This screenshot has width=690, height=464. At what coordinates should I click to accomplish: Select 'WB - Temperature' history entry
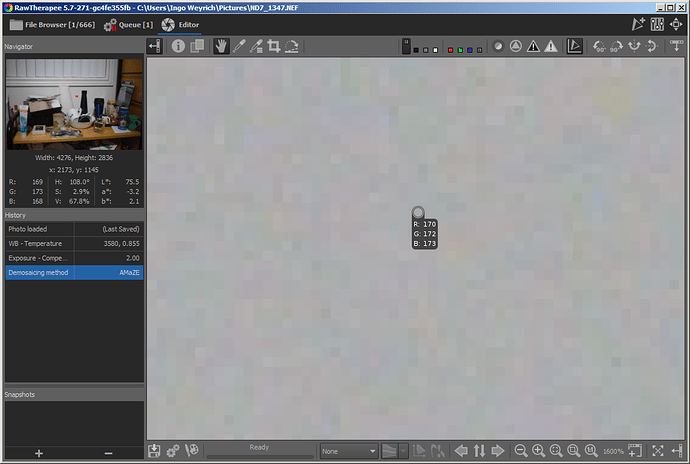point(74,243)
